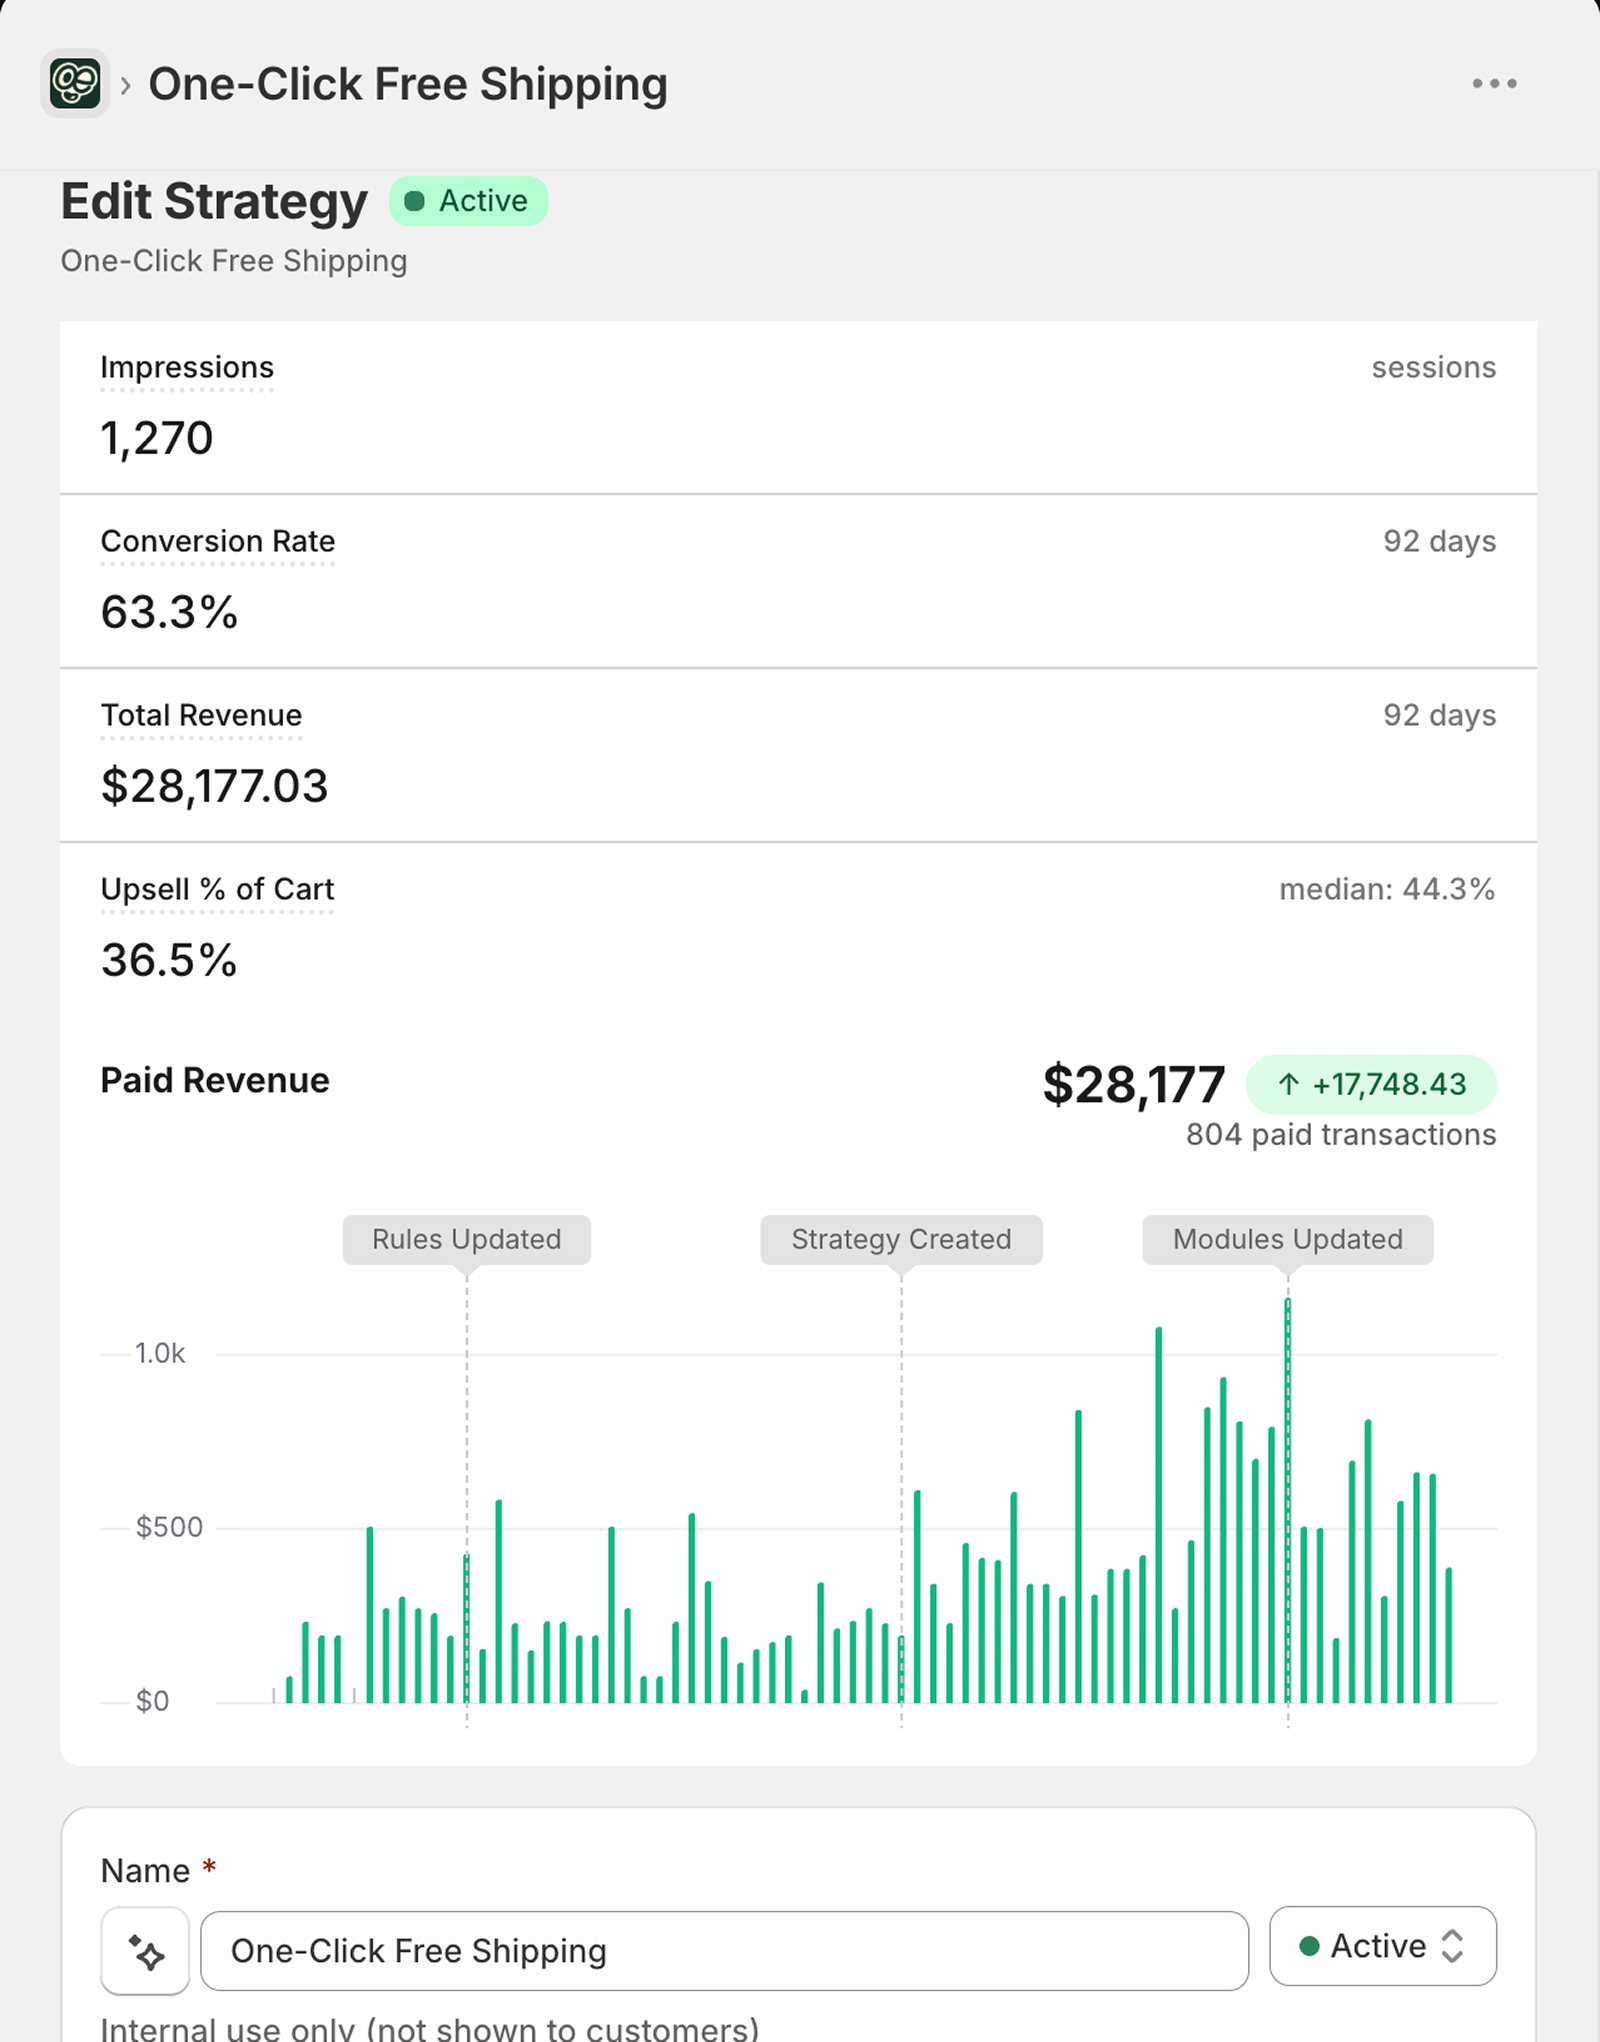
Task: Click the Upsell % of Cart label
Action: 217,889
